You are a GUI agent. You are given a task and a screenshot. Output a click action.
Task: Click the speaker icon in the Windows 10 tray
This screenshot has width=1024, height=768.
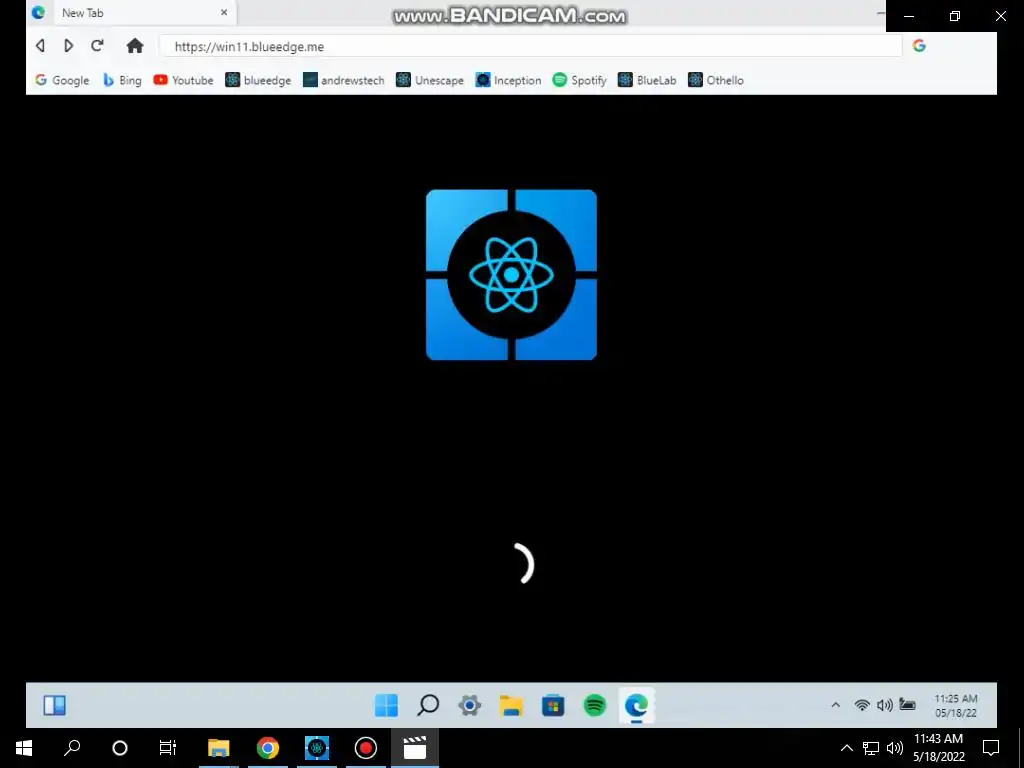coord(895,748)
